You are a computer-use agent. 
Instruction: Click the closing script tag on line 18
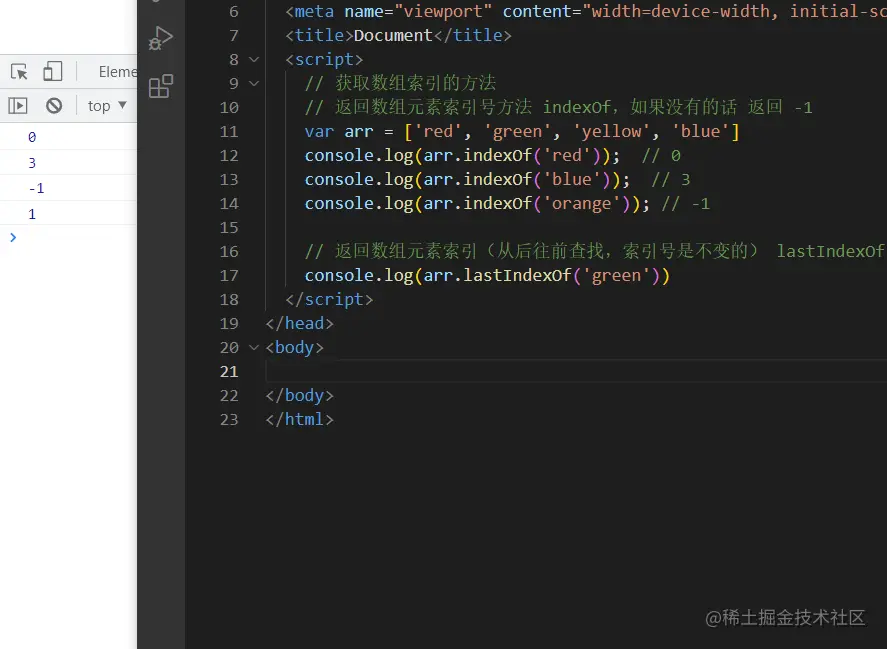coord(329,299)
